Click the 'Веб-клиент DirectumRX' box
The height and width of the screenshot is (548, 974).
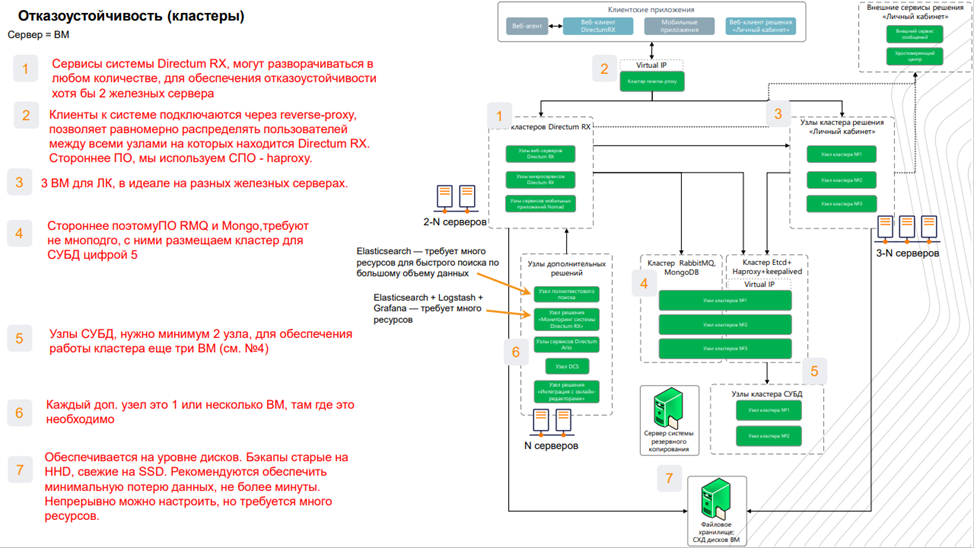click(598, 26)
